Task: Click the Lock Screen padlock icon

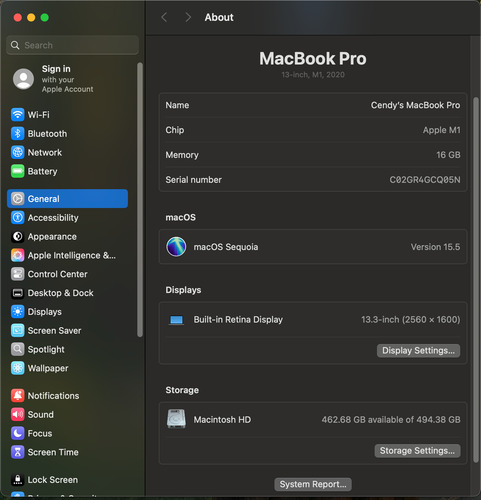Action: [x=18, y=480]
